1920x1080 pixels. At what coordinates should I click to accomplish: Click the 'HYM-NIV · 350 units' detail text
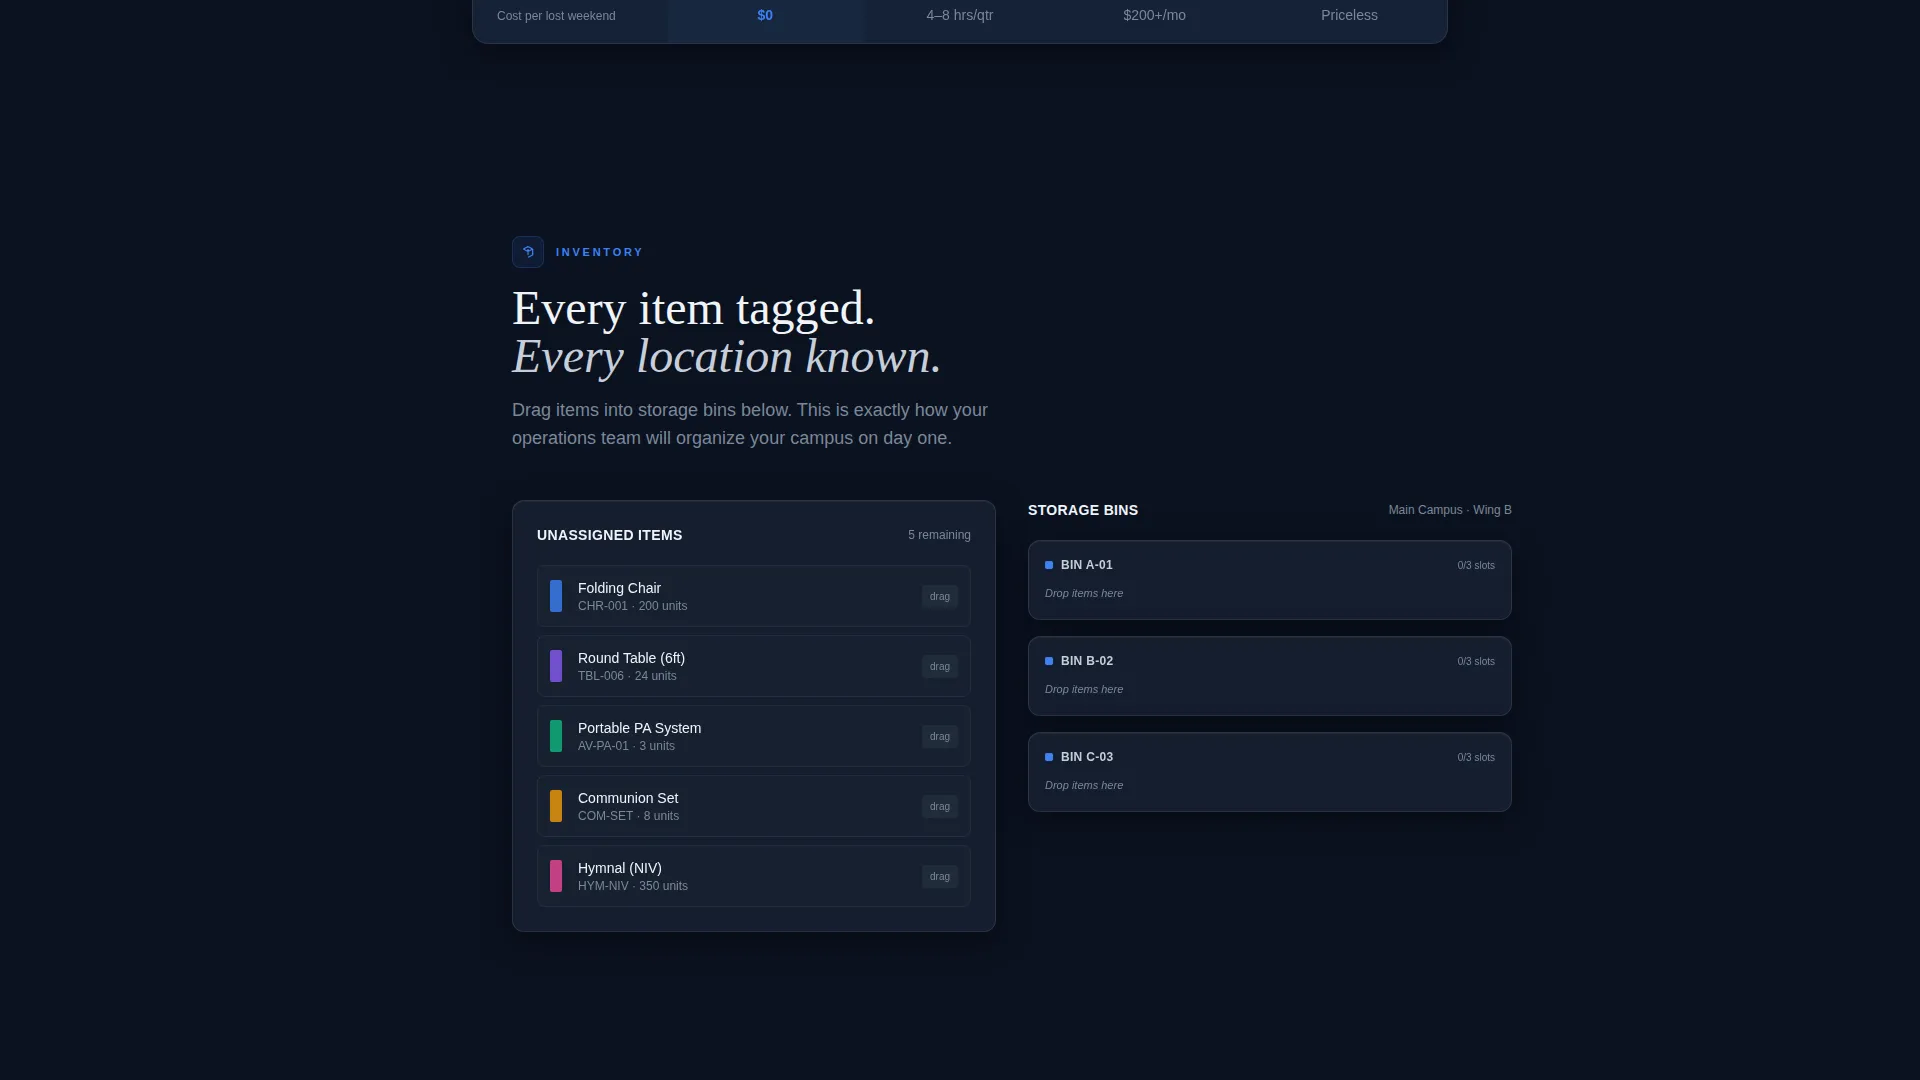click(x=633, y=886)
